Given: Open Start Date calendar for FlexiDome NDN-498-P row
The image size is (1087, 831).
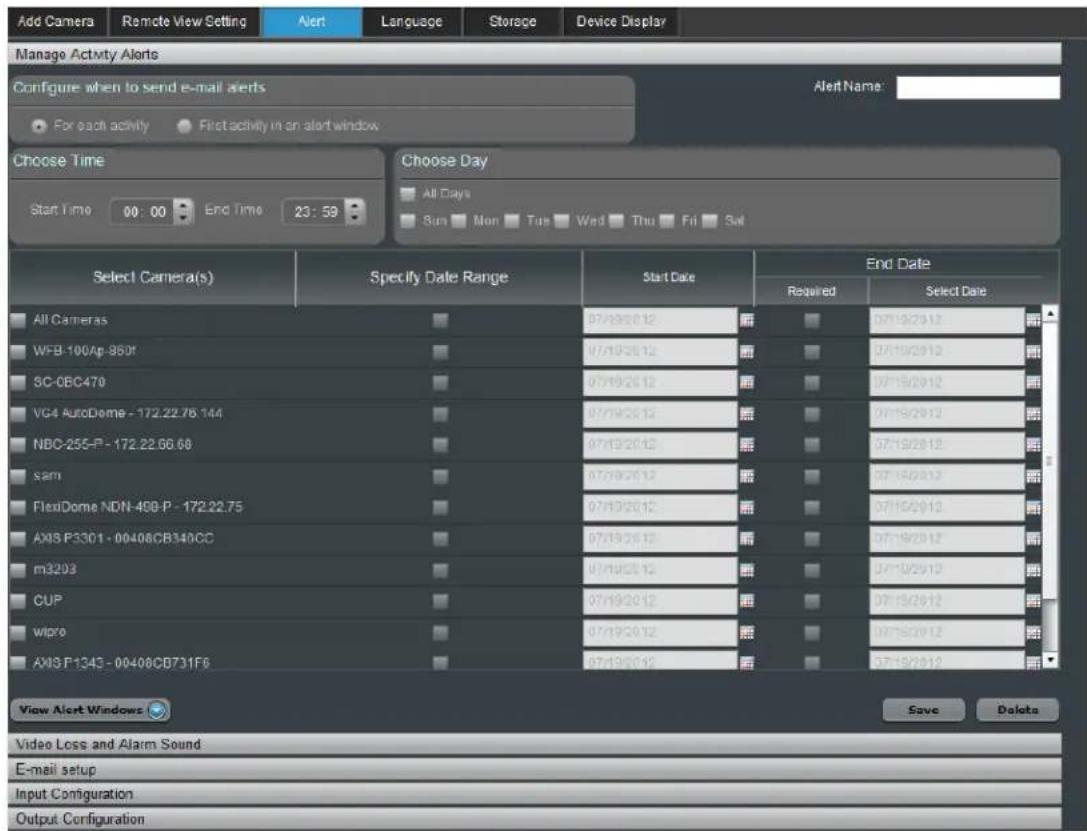Looking at the screenshot, I should (x=747, y=507).
